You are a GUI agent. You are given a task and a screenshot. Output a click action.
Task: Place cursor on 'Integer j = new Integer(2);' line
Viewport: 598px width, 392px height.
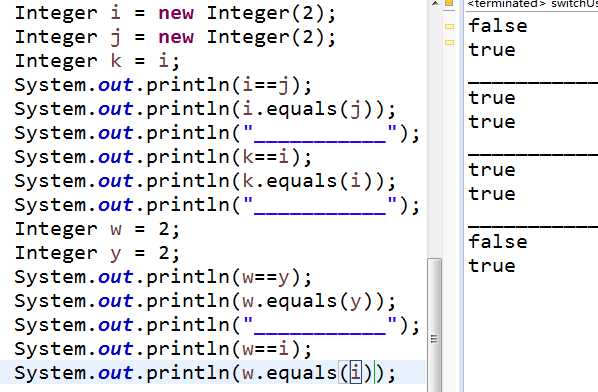click(x=175, y=38)
